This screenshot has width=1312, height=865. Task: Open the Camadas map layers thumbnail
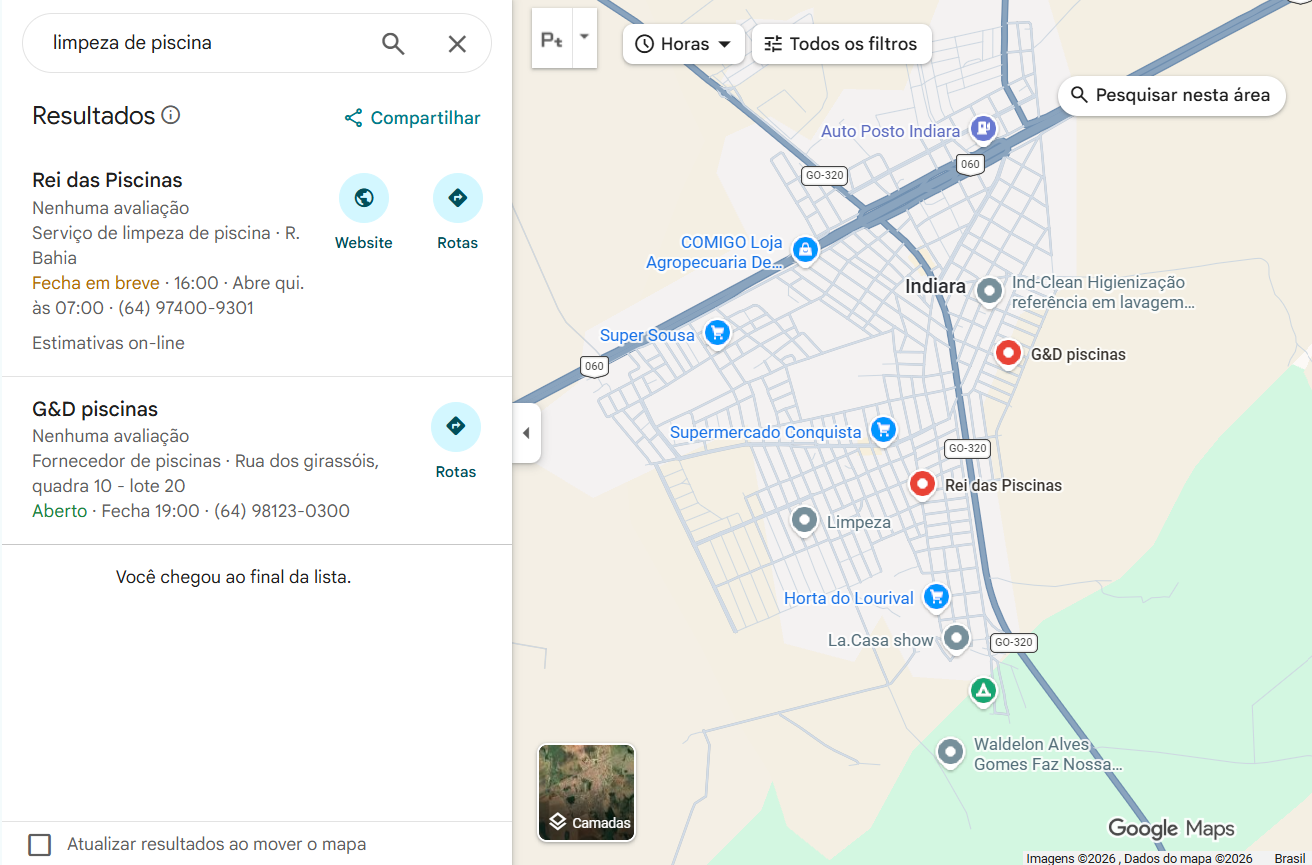[586, 792]
